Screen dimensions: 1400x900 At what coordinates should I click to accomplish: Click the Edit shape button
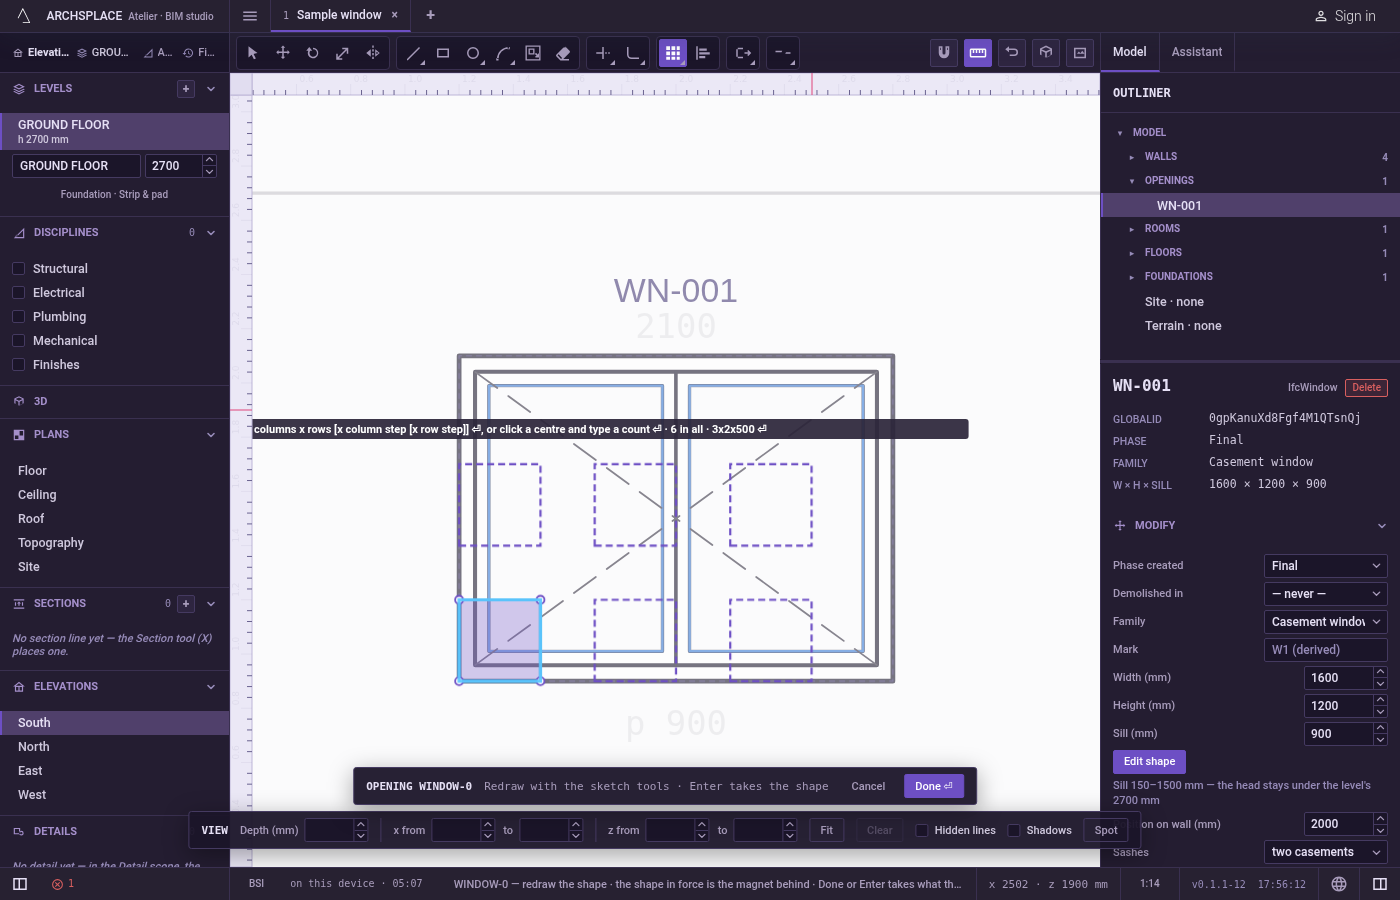pos(1149,762)
